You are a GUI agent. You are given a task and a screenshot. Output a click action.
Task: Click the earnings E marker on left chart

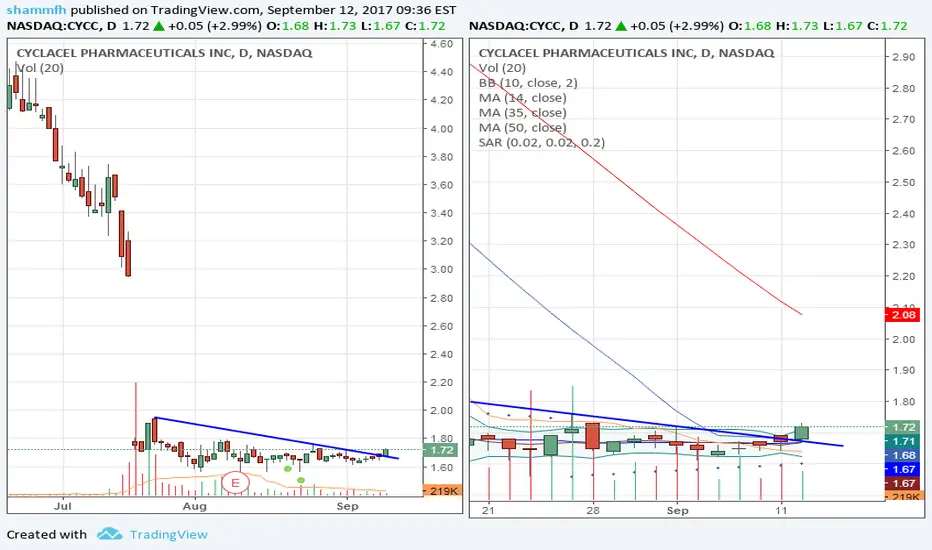[x=235, y=483]
